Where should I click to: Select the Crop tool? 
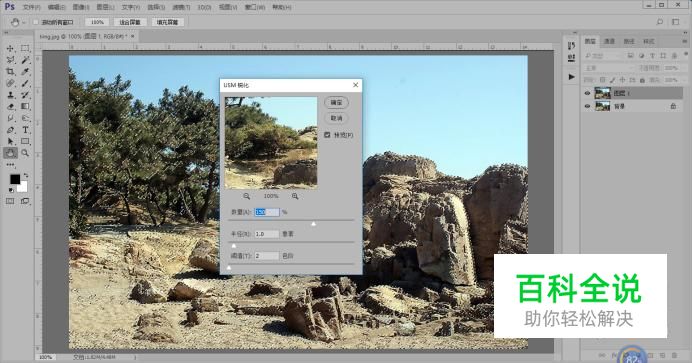pyautogui.click(x=10, y=71)
